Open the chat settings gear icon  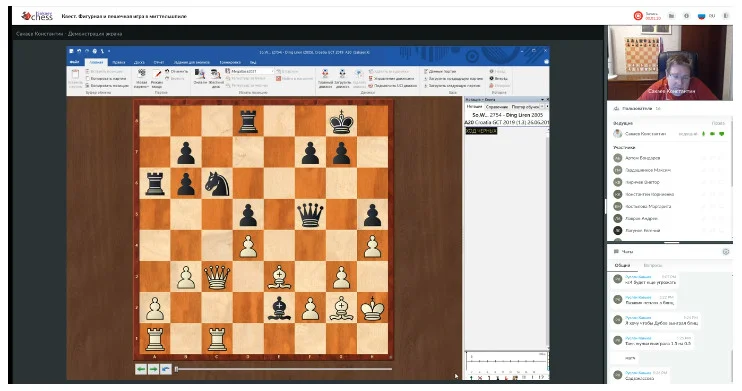click(x=725, y=252)
